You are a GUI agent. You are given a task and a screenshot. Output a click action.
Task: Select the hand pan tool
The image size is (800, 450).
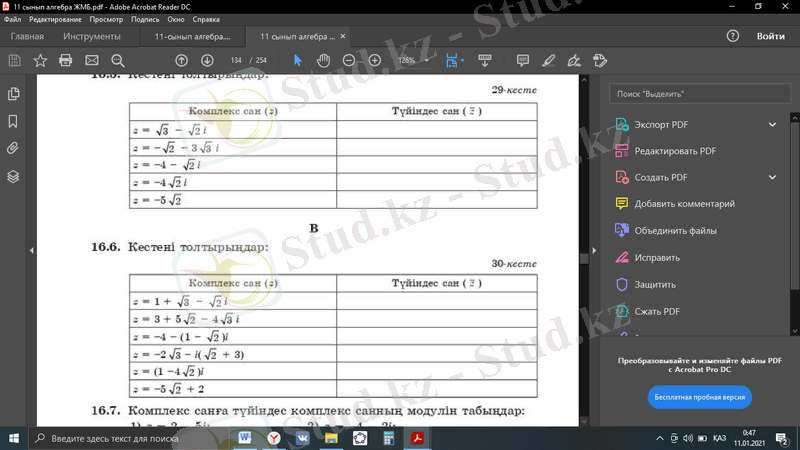(323, 60)
